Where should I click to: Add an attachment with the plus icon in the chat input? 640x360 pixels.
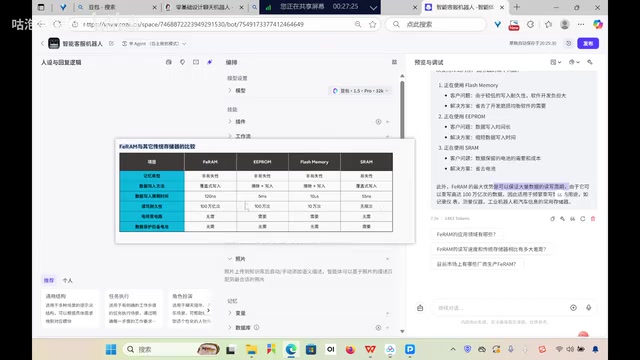[x=573, y=308]
